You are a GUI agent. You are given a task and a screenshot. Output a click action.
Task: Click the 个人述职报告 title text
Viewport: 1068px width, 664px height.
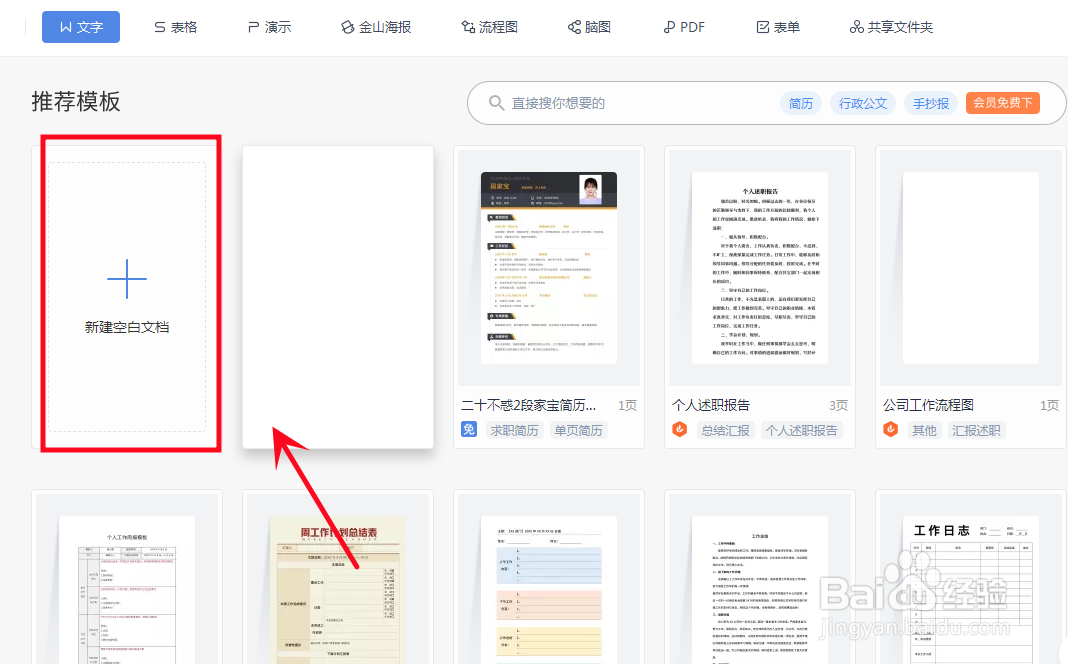coord(711,405)
